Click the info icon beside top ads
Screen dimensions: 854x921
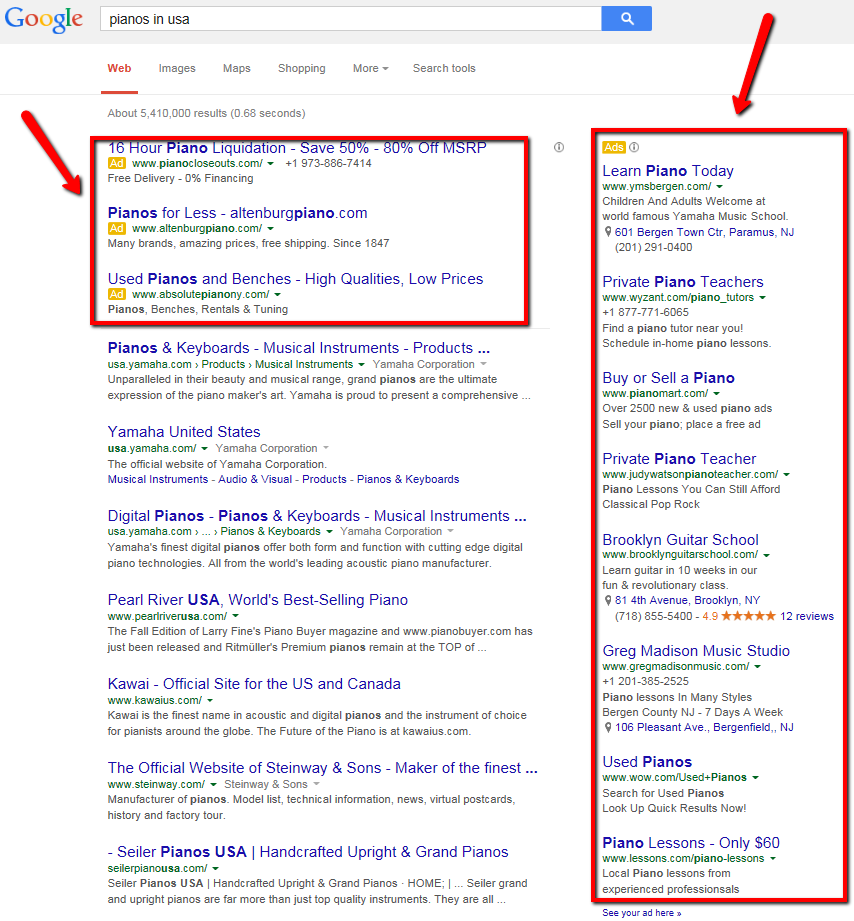559,147
